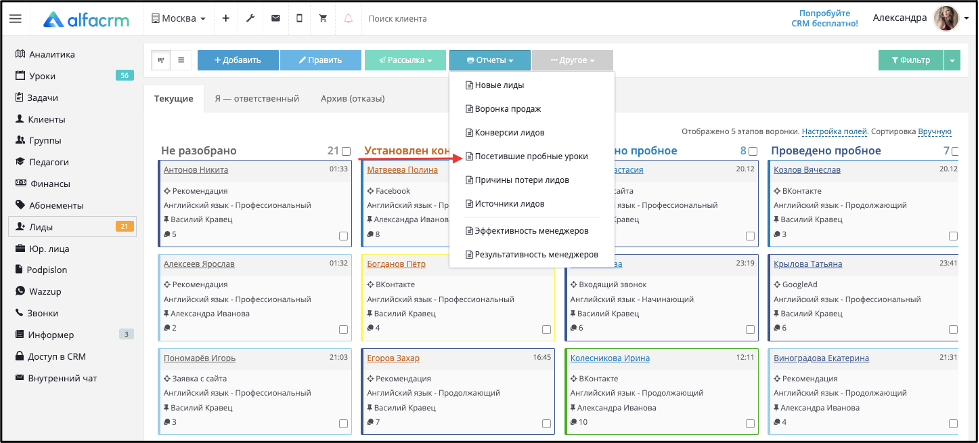
Task: Open the hamburger menu icon
Action: click(15, 19)
